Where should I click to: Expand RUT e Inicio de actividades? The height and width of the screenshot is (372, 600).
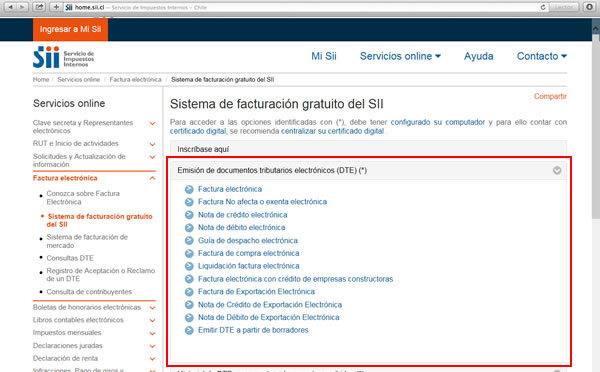pos(152,144)
